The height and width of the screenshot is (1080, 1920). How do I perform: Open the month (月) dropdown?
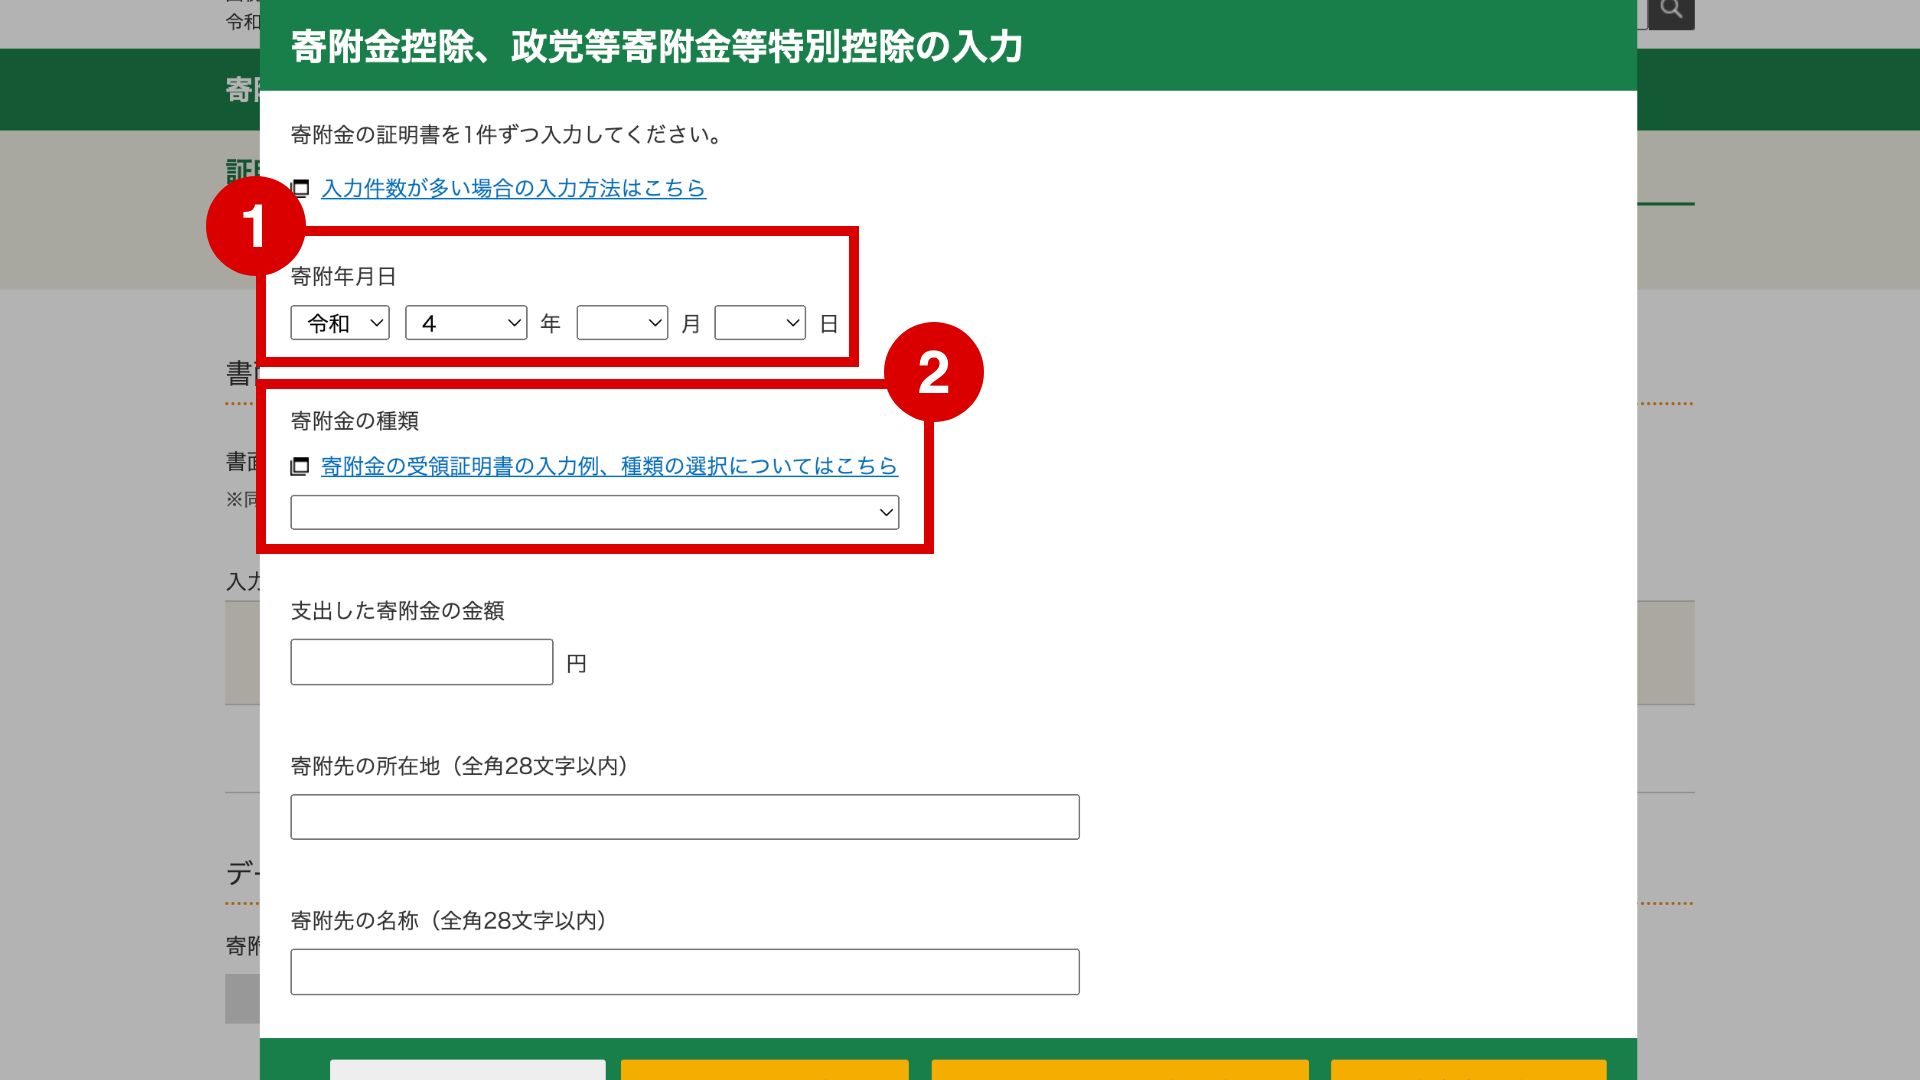coord(622,323)
